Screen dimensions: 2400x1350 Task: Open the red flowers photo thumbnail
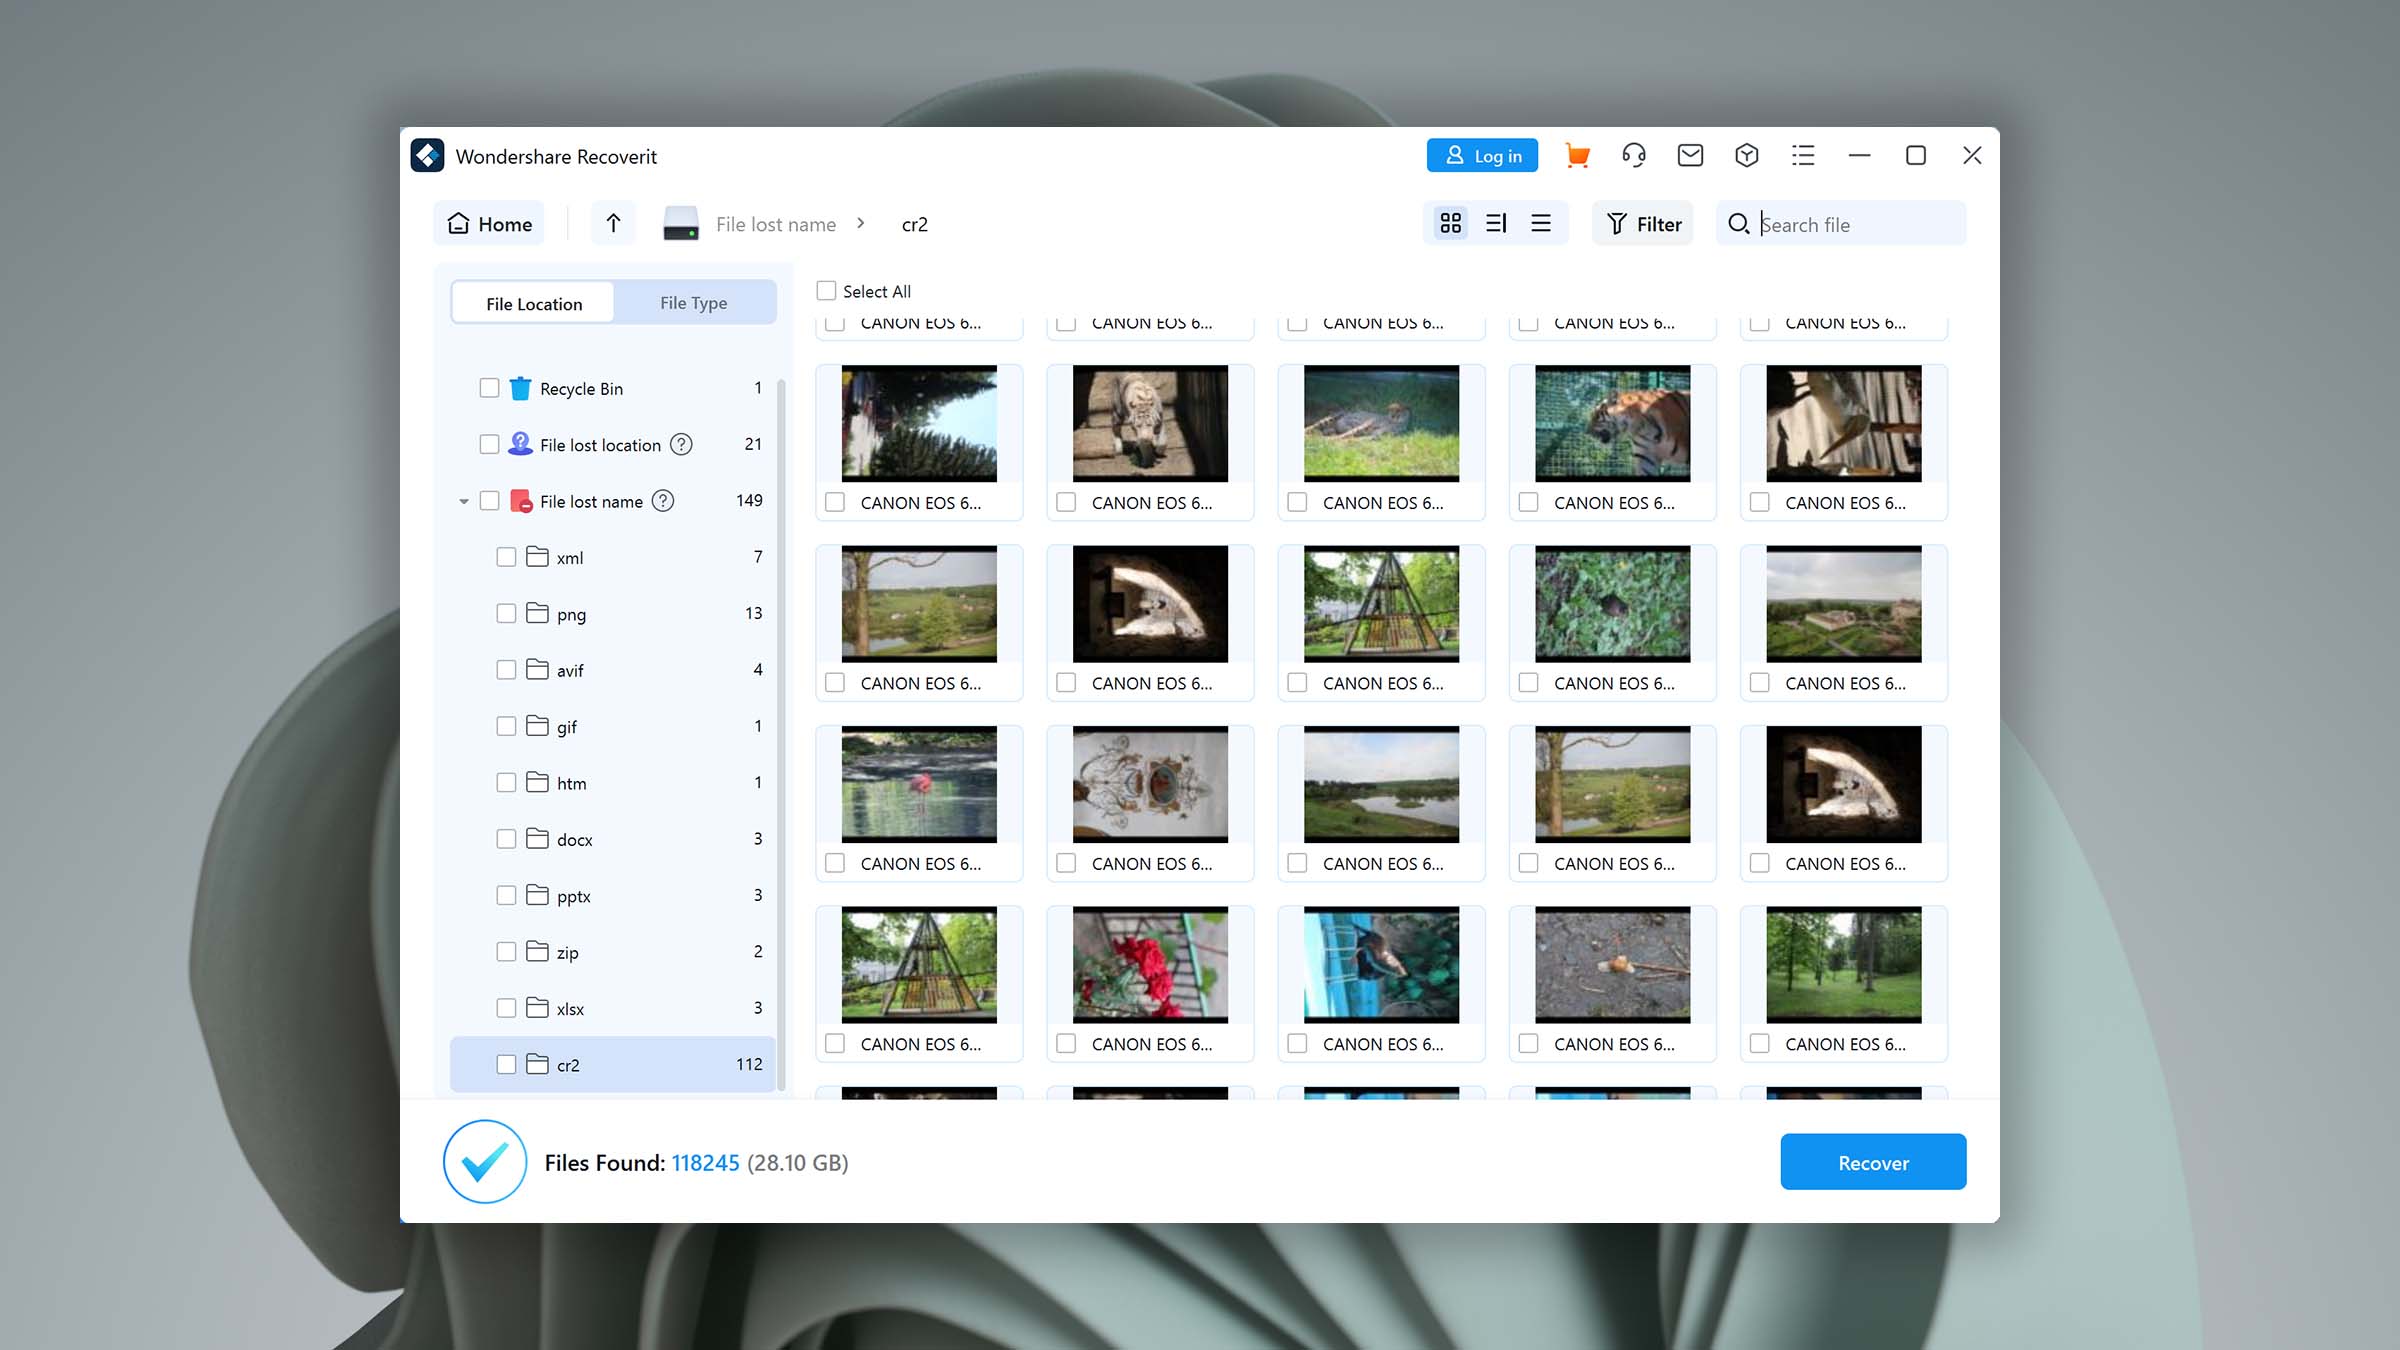click(x=1150, y=964)
